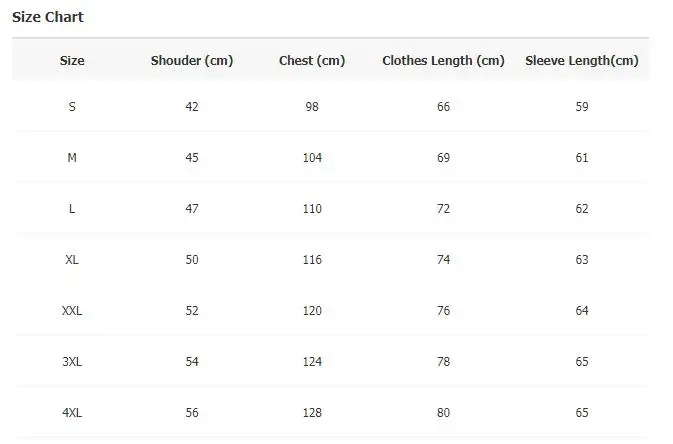Select the S size row label
Screen dimensions: 673x444
tap(72, 107)
